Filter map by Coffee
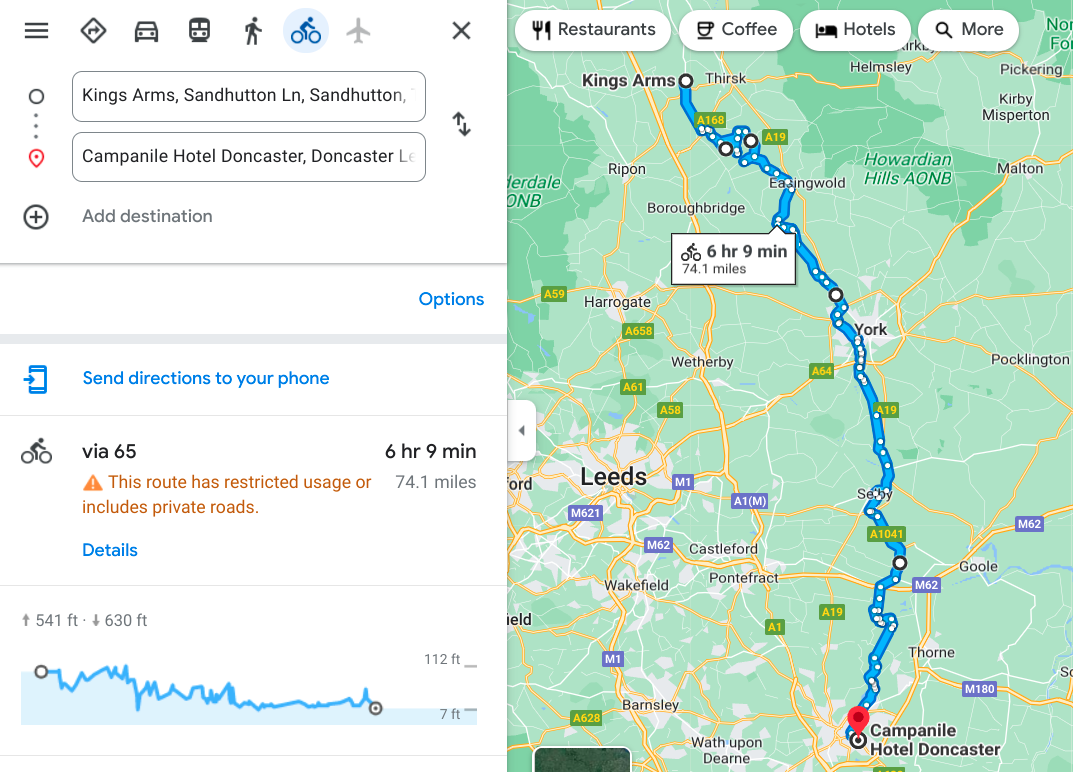Screen dimensions: 1073x772 coord(735,30)
